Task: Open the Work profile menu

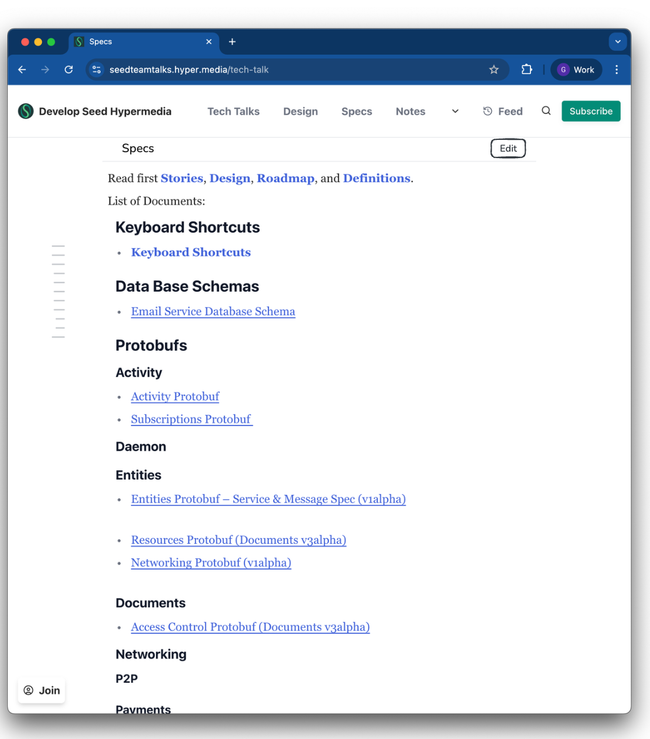Action: tap(576, 70)
